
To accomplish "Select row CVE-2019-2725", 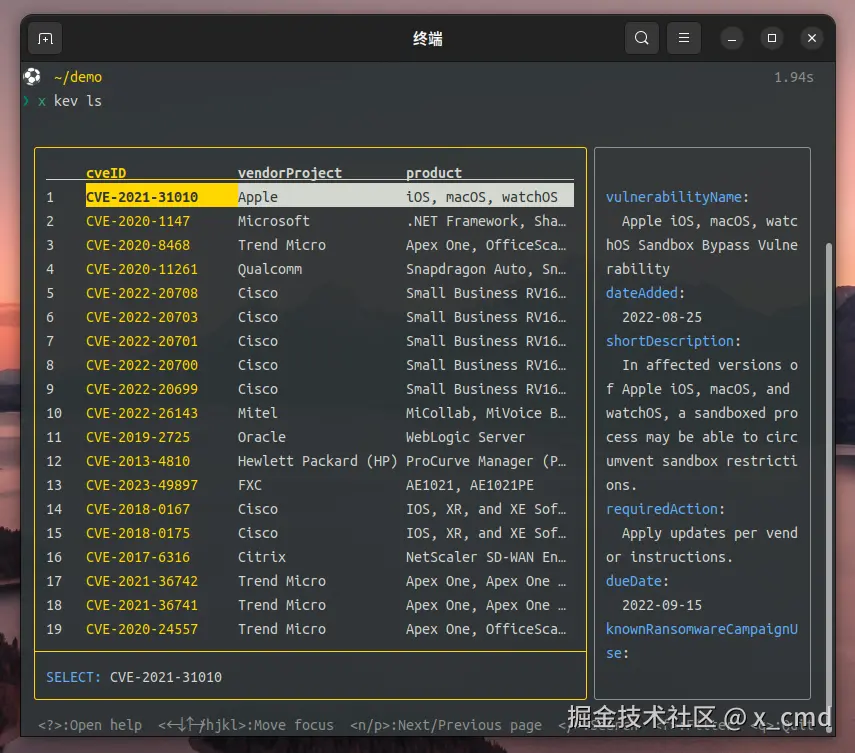I will tap(310, 437).
